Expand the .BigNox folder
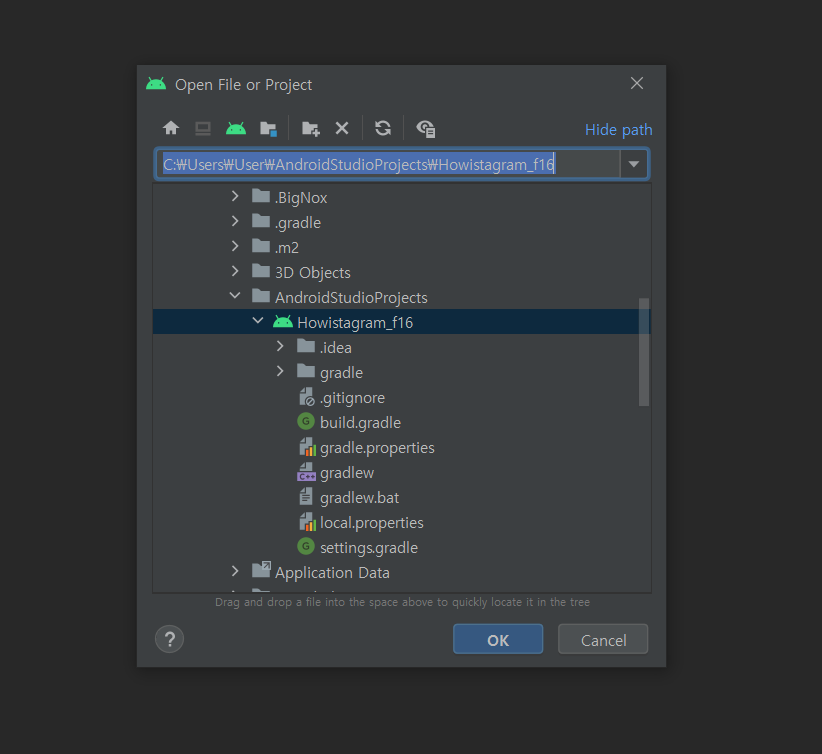 pos(235,196)
